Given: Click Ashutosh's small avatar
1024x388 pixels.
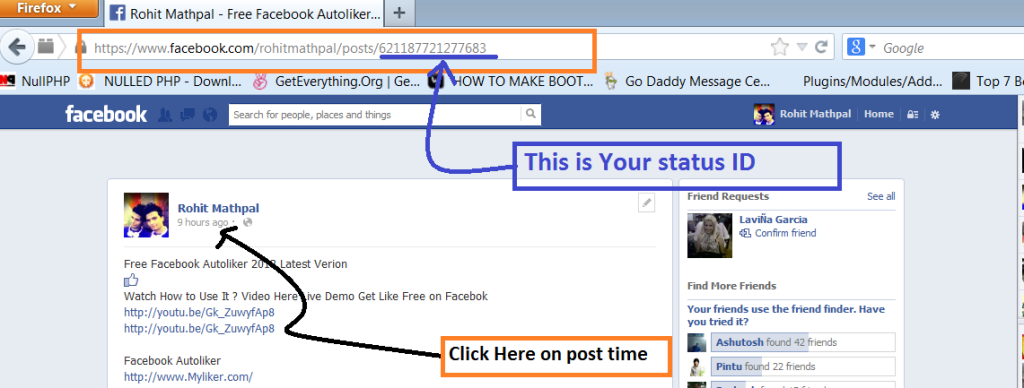Looking at the screenshot, I should [697, 343].
